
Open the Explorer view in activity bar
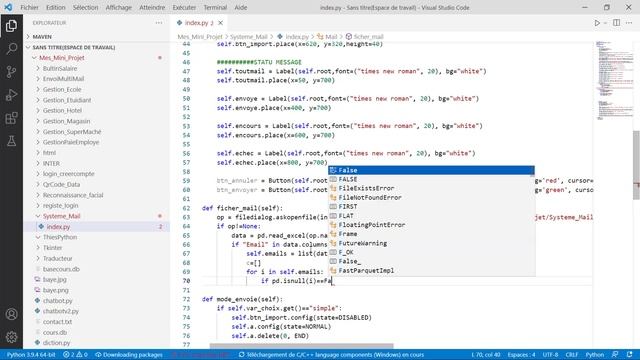tap(11, 26)
